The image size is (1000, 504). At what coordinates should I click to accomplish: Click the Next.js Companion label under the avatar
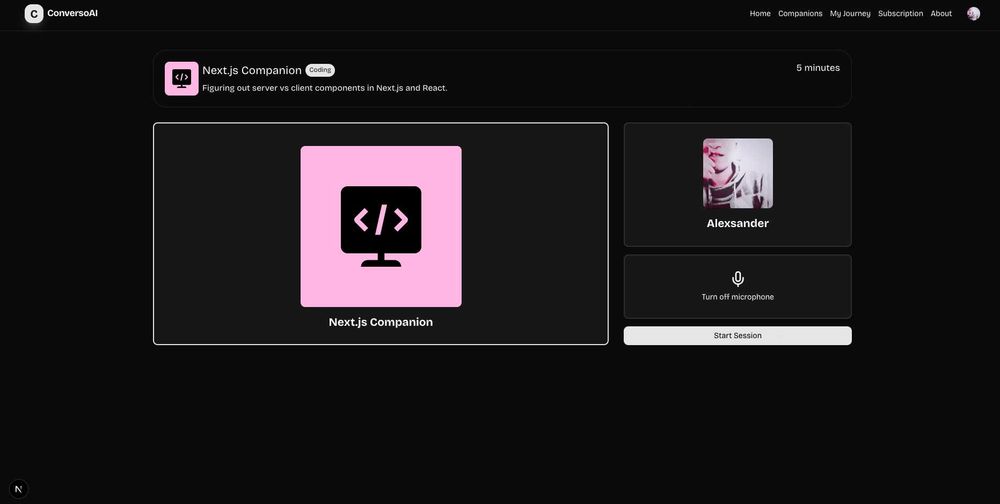[381, 322]
